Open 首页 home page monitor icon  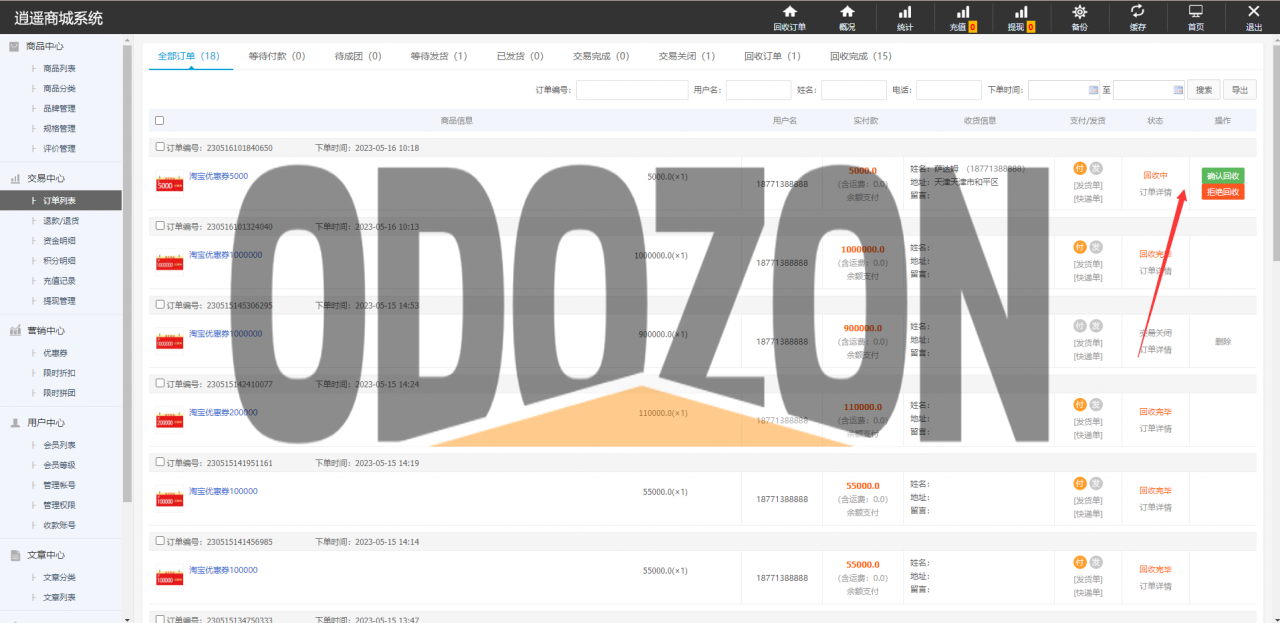pos(1195,18)
